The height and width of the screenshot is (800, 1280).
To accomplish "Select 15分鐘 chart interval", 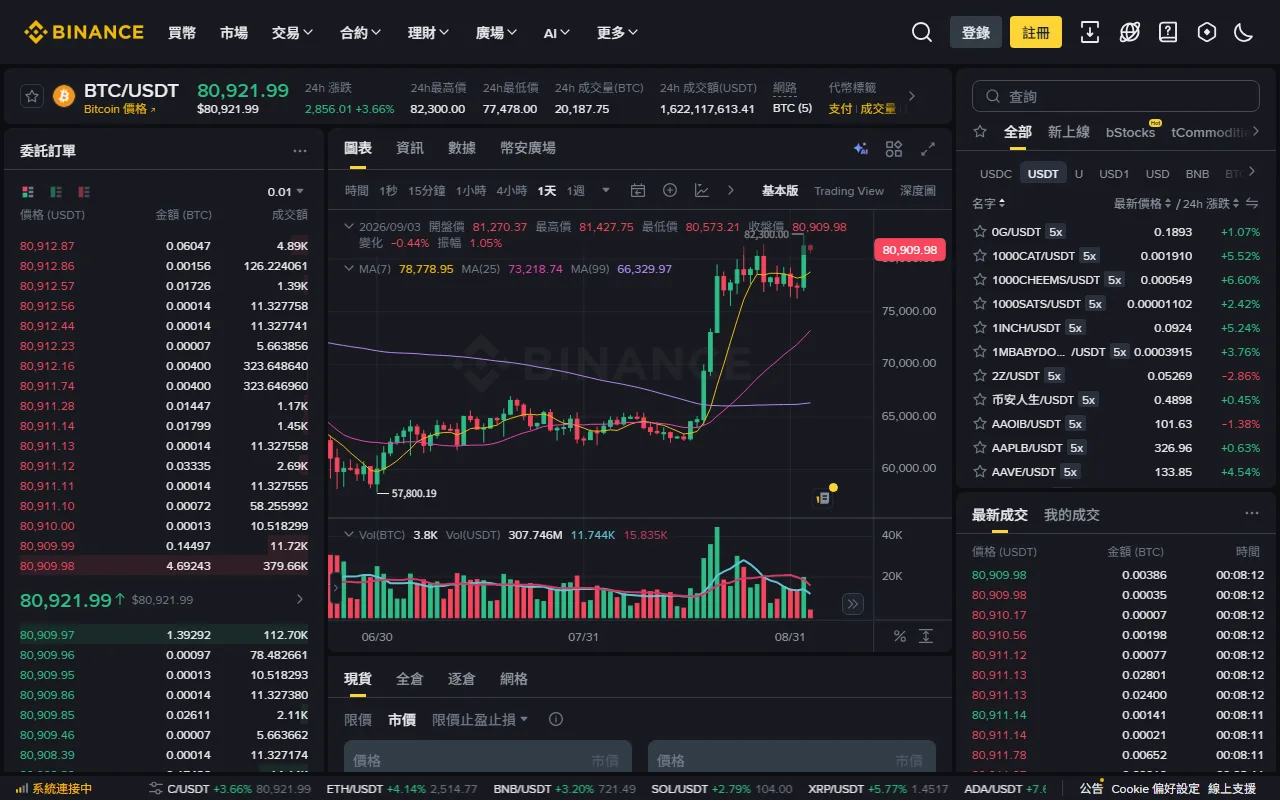I will [427, 190].
